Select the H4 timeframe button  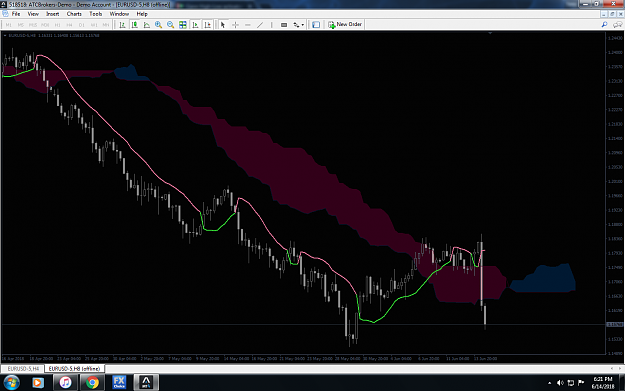[x=69, y=25]
